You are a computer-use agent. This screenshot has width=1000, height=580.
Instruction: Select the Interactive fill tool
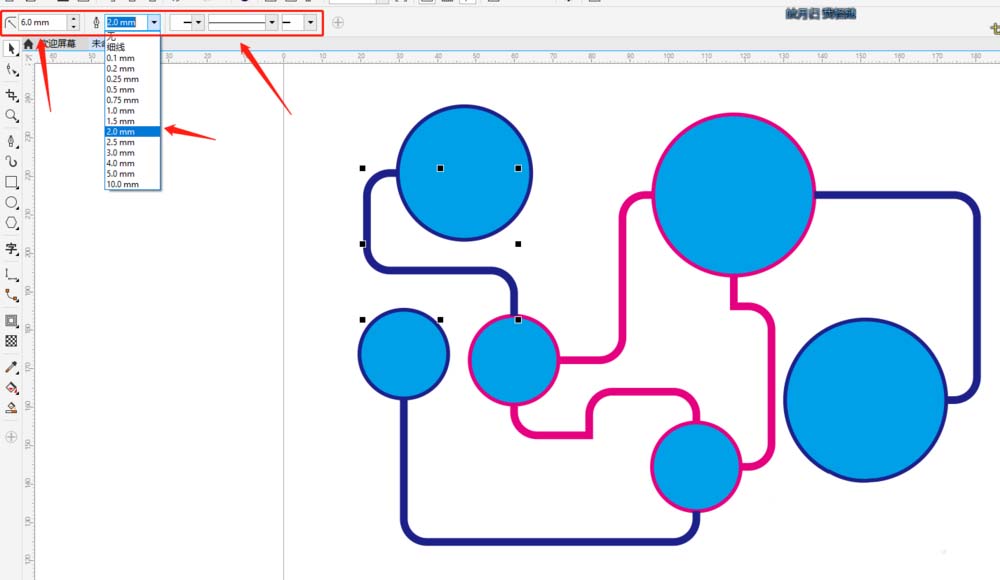pos(11,388)
